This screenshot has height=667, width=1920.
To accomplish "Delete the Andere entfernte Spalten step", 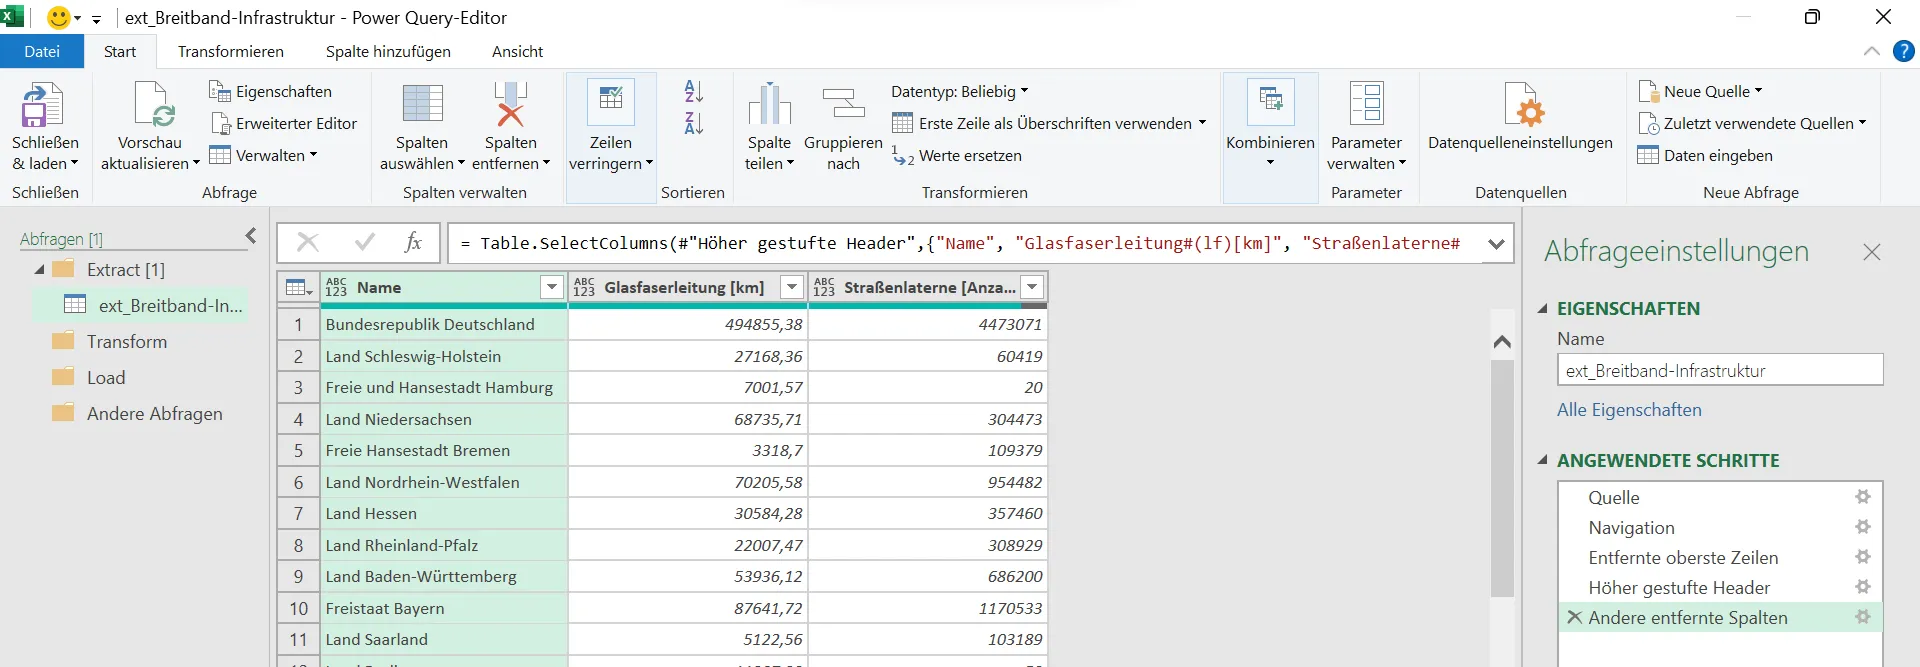I will pos(1574,617).
